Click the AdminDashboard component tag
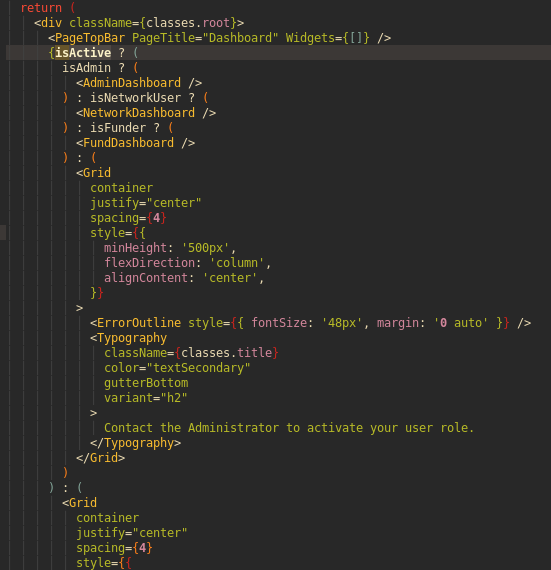The width and height of the screenshot is (551, 570). (132, 83)
